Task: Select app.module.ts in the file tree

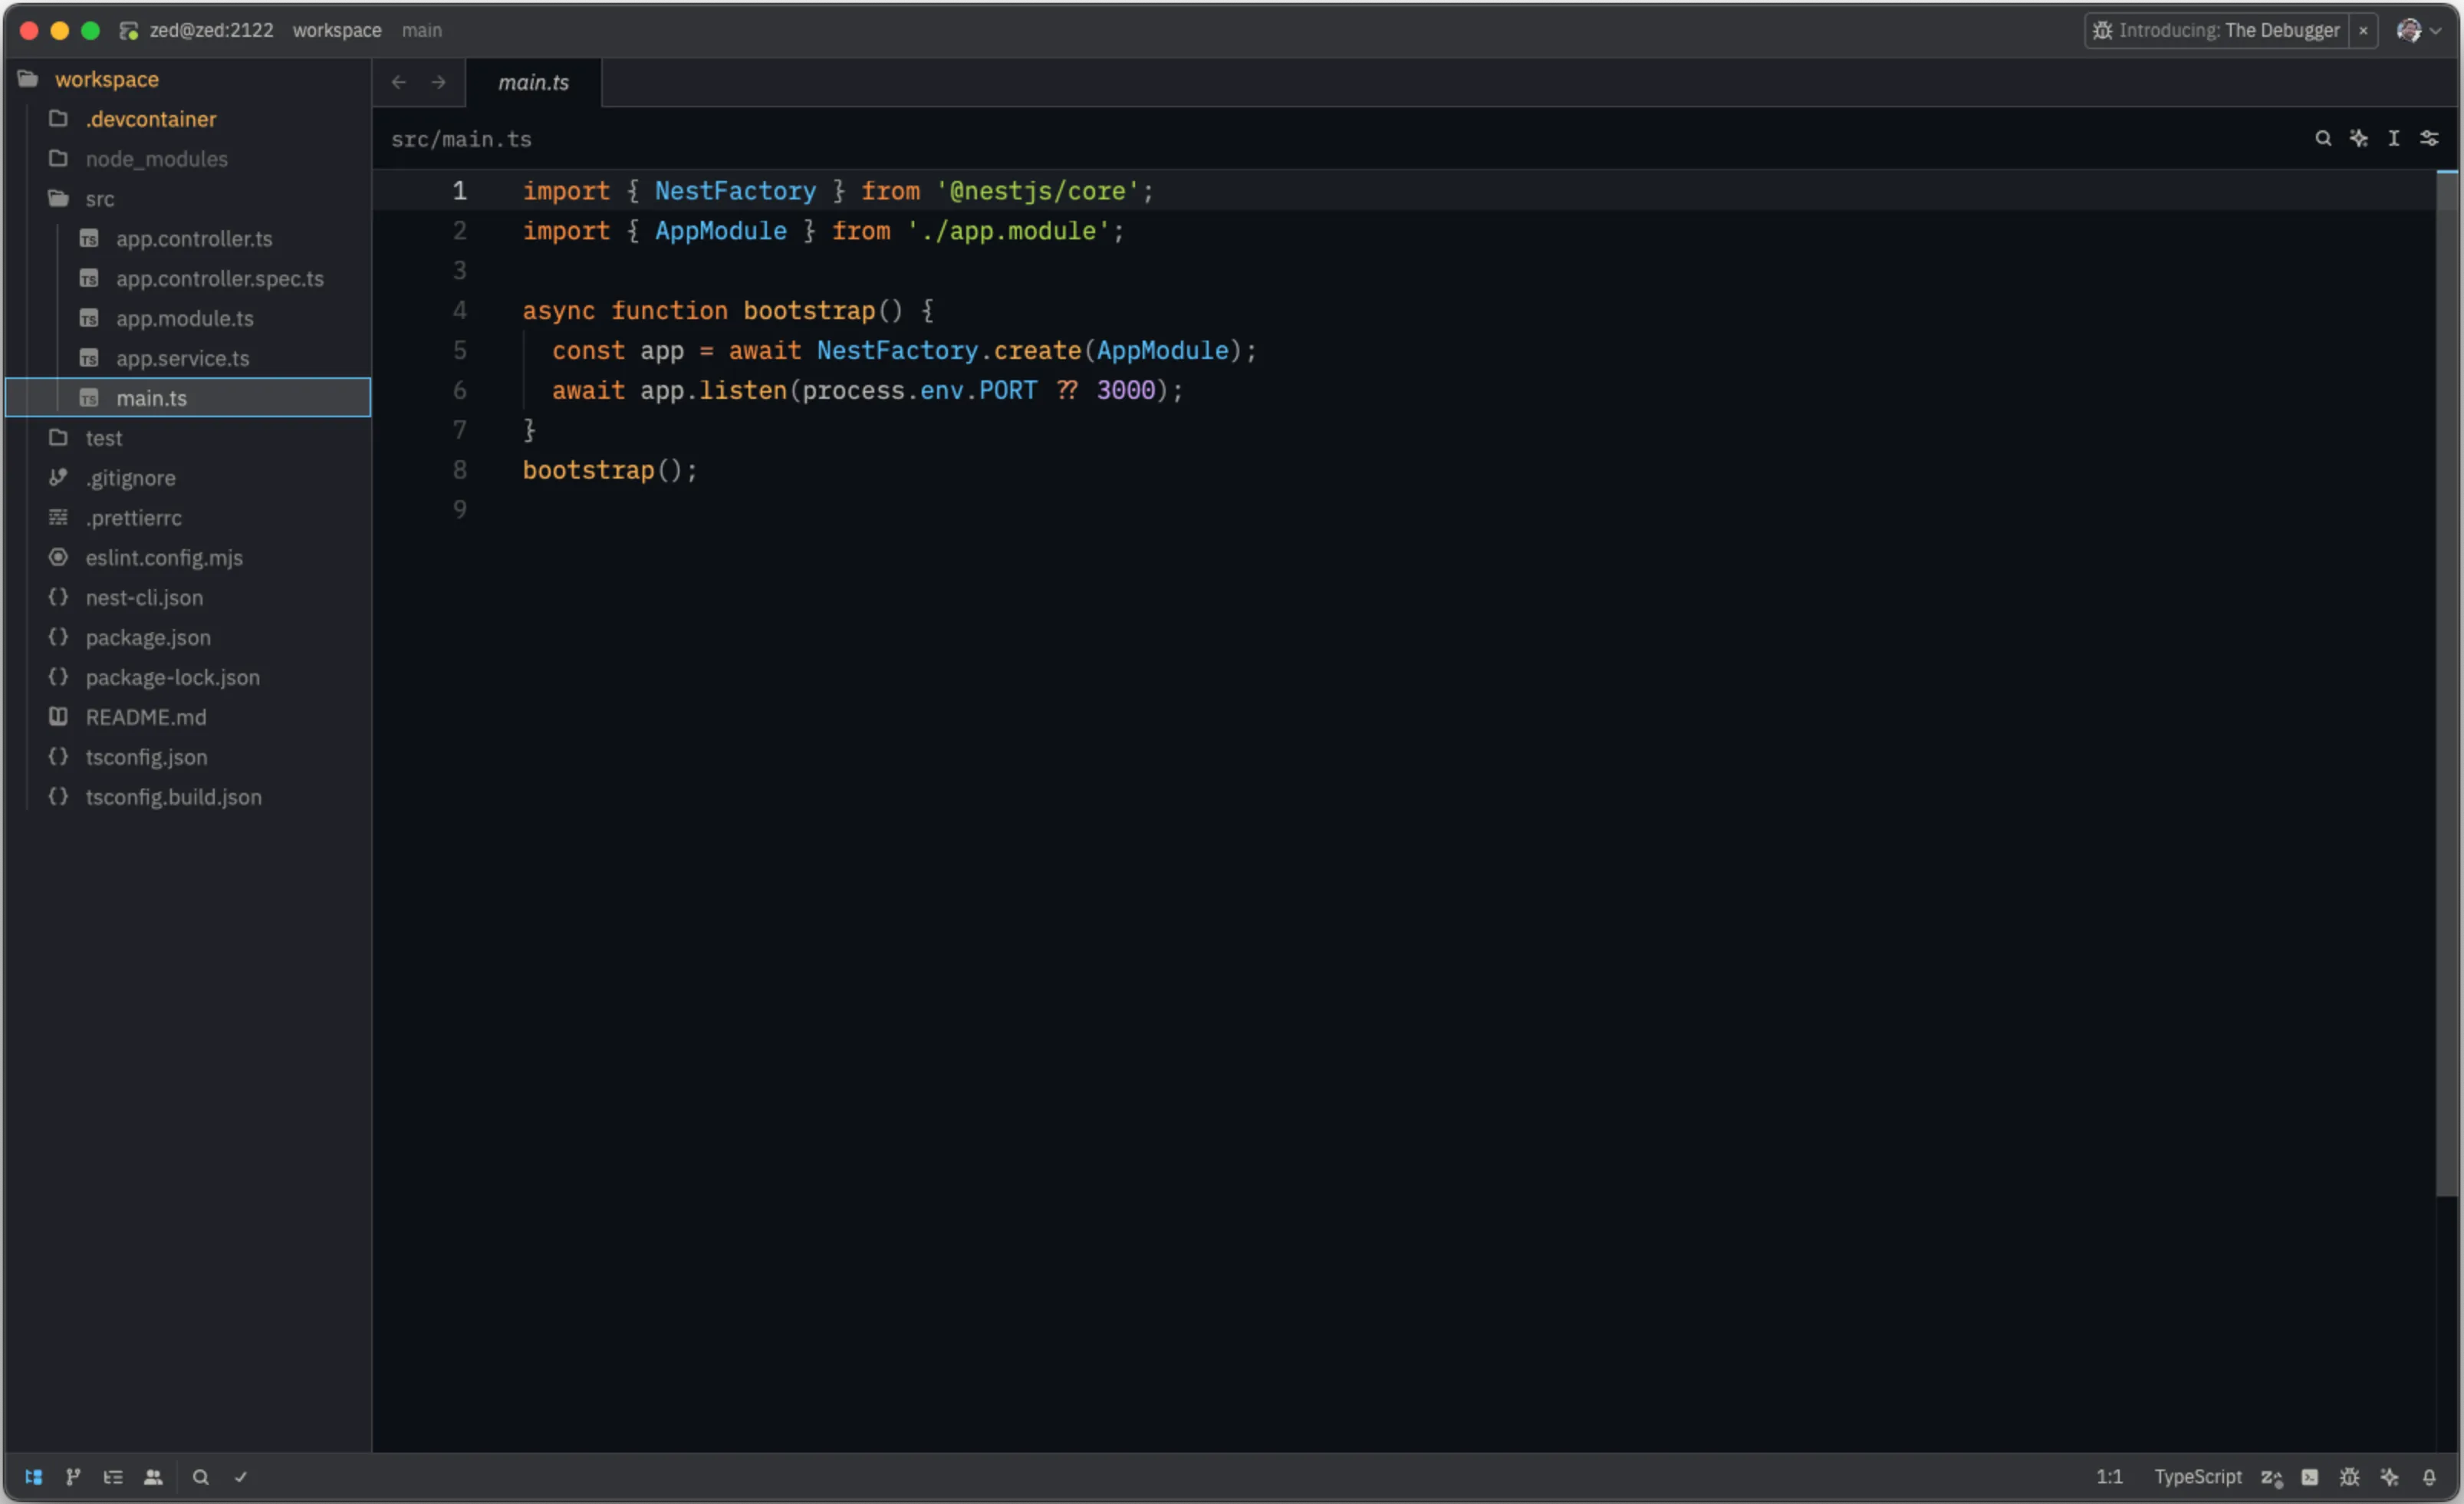Action: point(185,318)
